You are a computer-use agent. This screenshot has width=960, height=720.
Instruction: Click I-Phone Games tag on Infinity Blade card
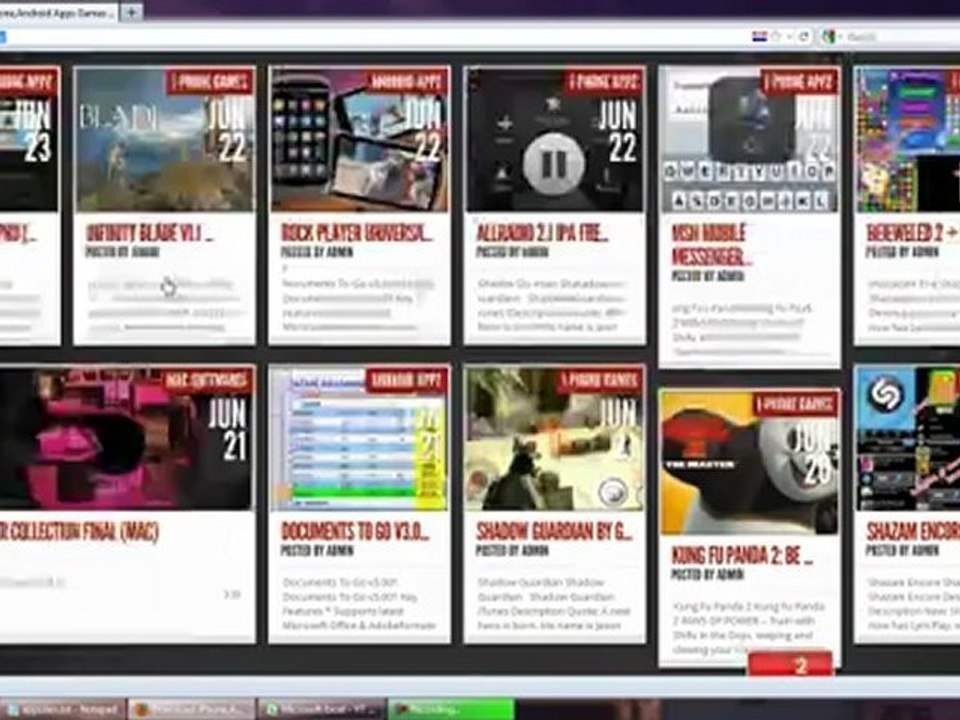coord(210,81)
